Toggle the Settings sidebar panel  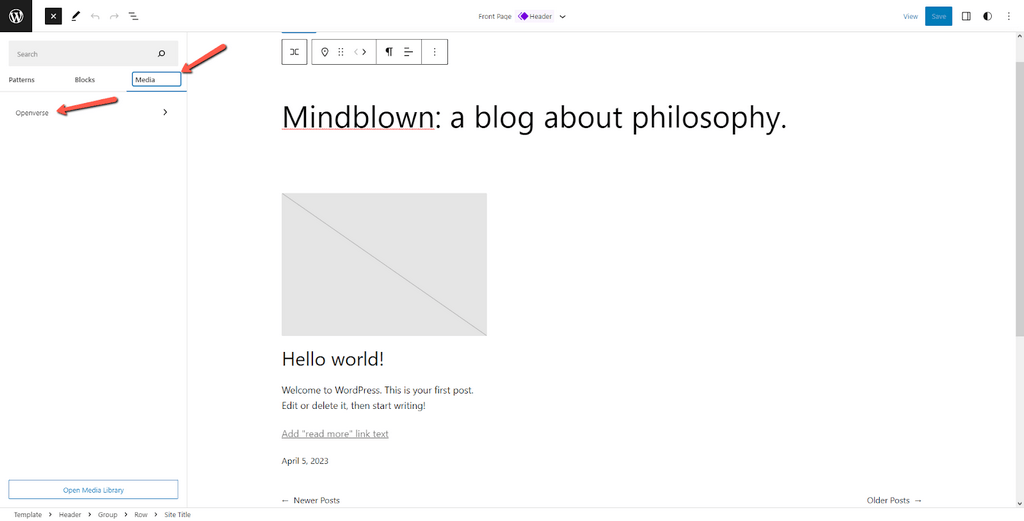966,16
